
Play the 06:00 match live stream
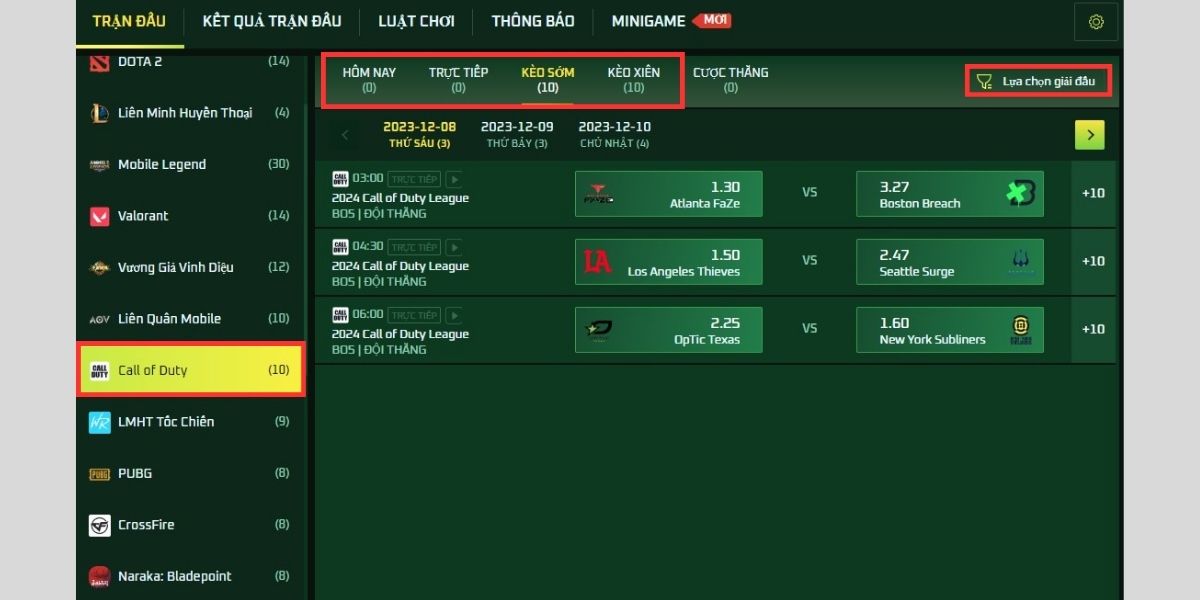[454, 315]
